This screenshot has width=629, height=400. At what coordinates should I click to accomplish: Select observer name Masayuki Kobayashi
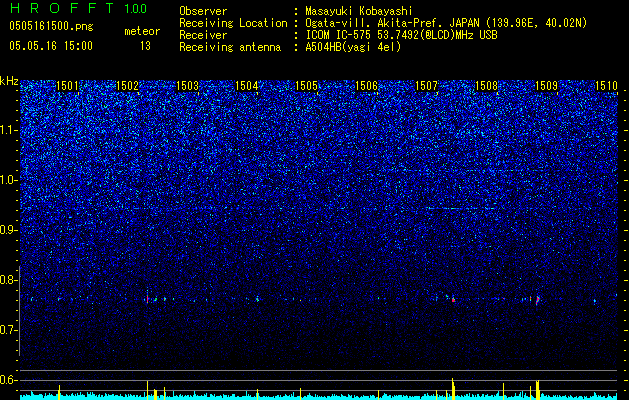[359, 11]
